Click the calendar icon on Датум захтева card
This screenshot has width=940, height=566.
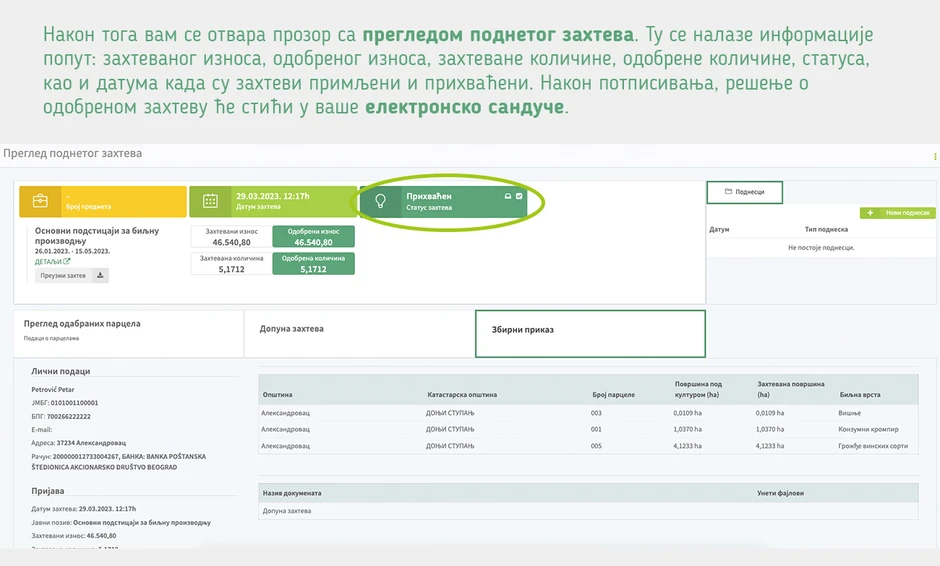[210, 201]
